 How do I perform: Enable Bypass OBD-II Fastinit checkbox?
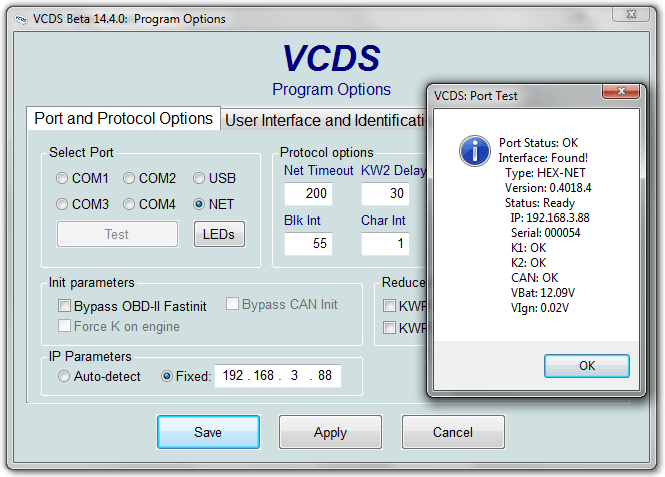point(64,306)
